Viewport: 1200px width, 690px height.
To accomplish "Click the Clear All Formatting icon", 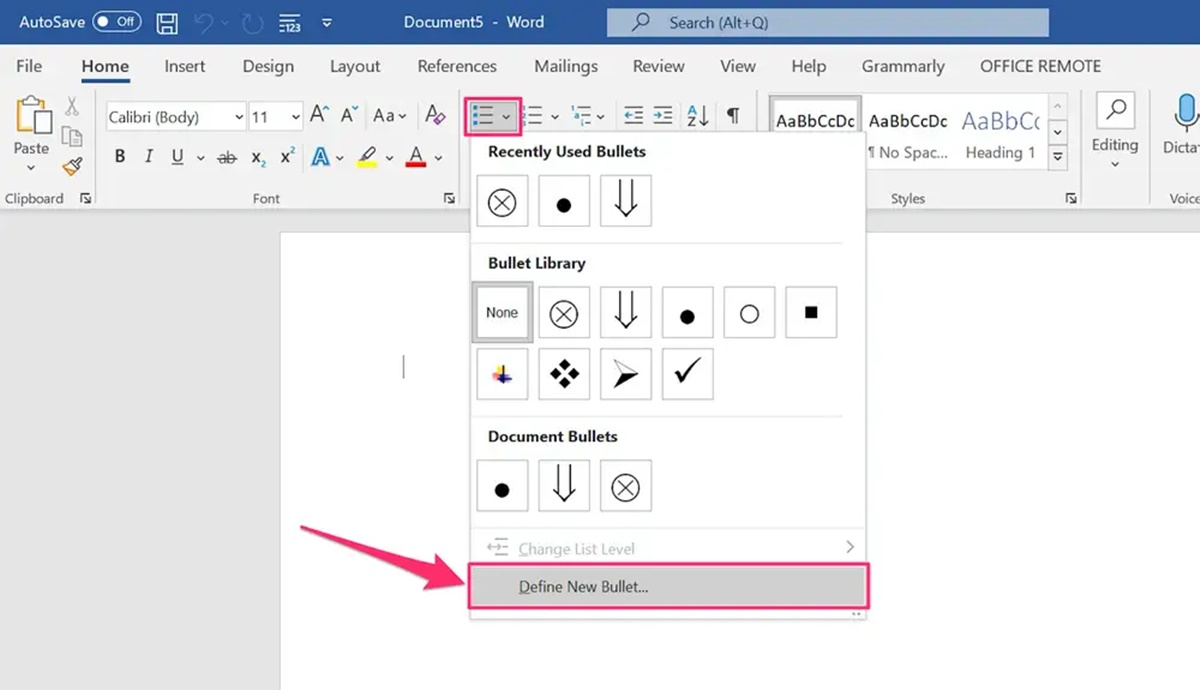I will [435, 116].
